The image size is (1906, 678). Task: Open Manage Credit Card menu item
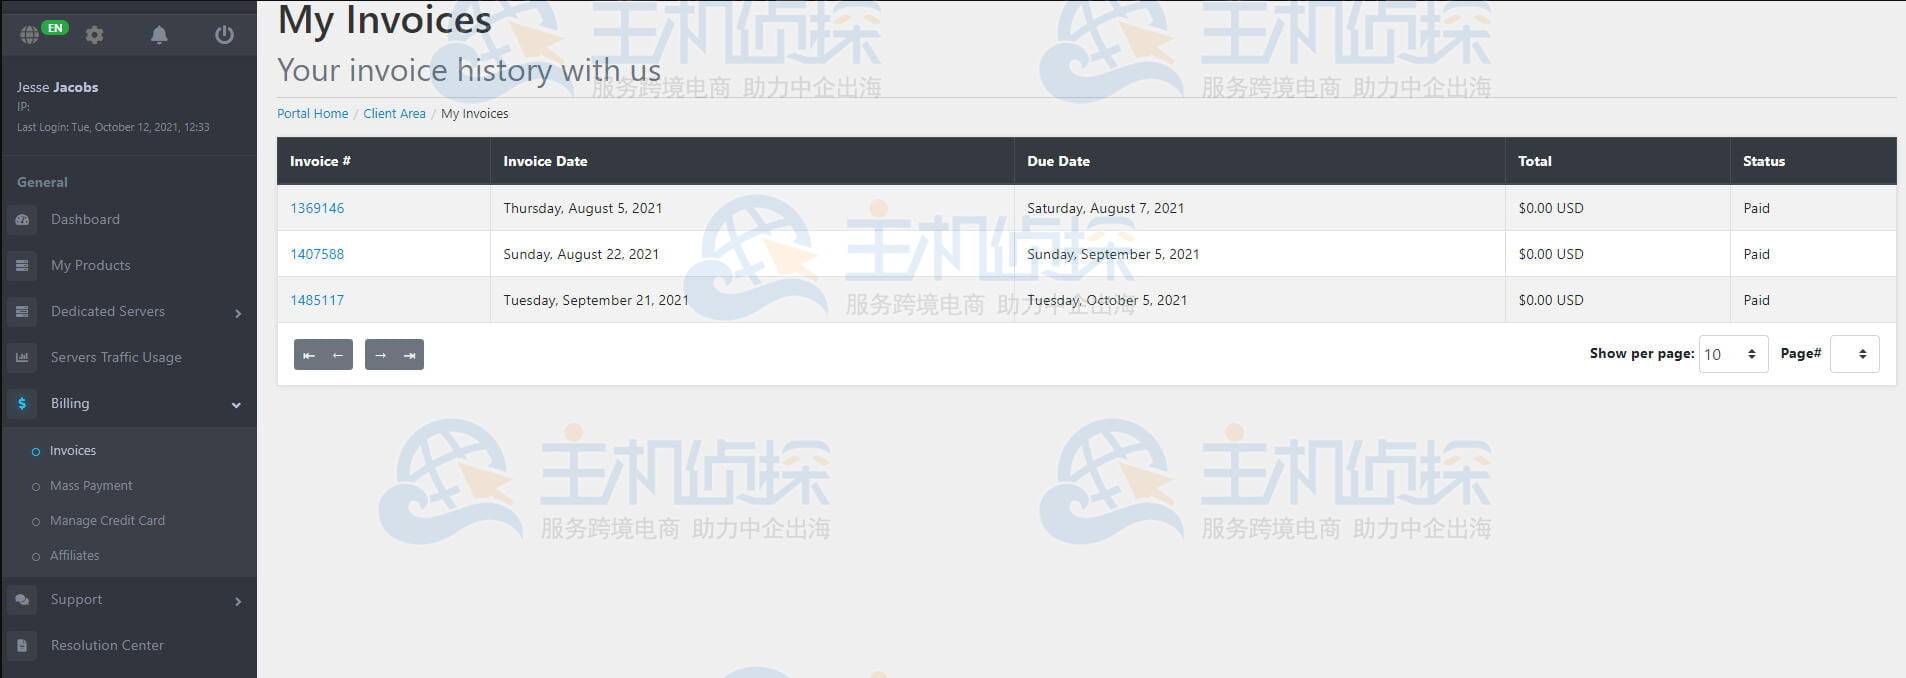click(107, 521)
